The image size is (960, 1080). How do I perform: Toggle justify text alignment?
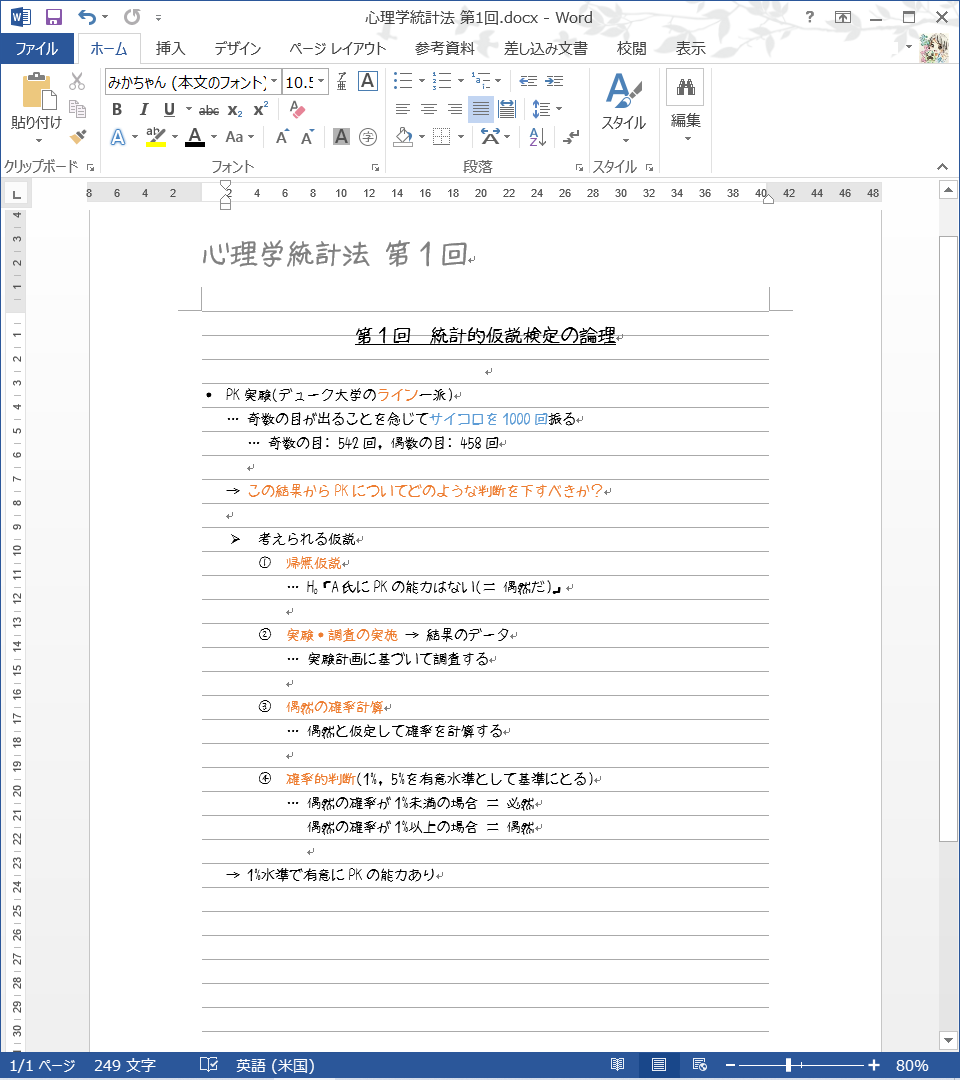click(480, 109)
